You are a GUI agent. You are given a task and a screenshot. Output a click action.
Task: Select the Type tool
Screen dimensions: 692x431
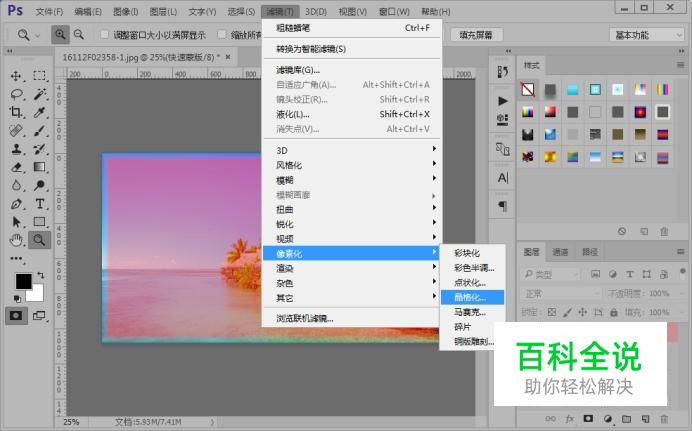click(39, 203)
